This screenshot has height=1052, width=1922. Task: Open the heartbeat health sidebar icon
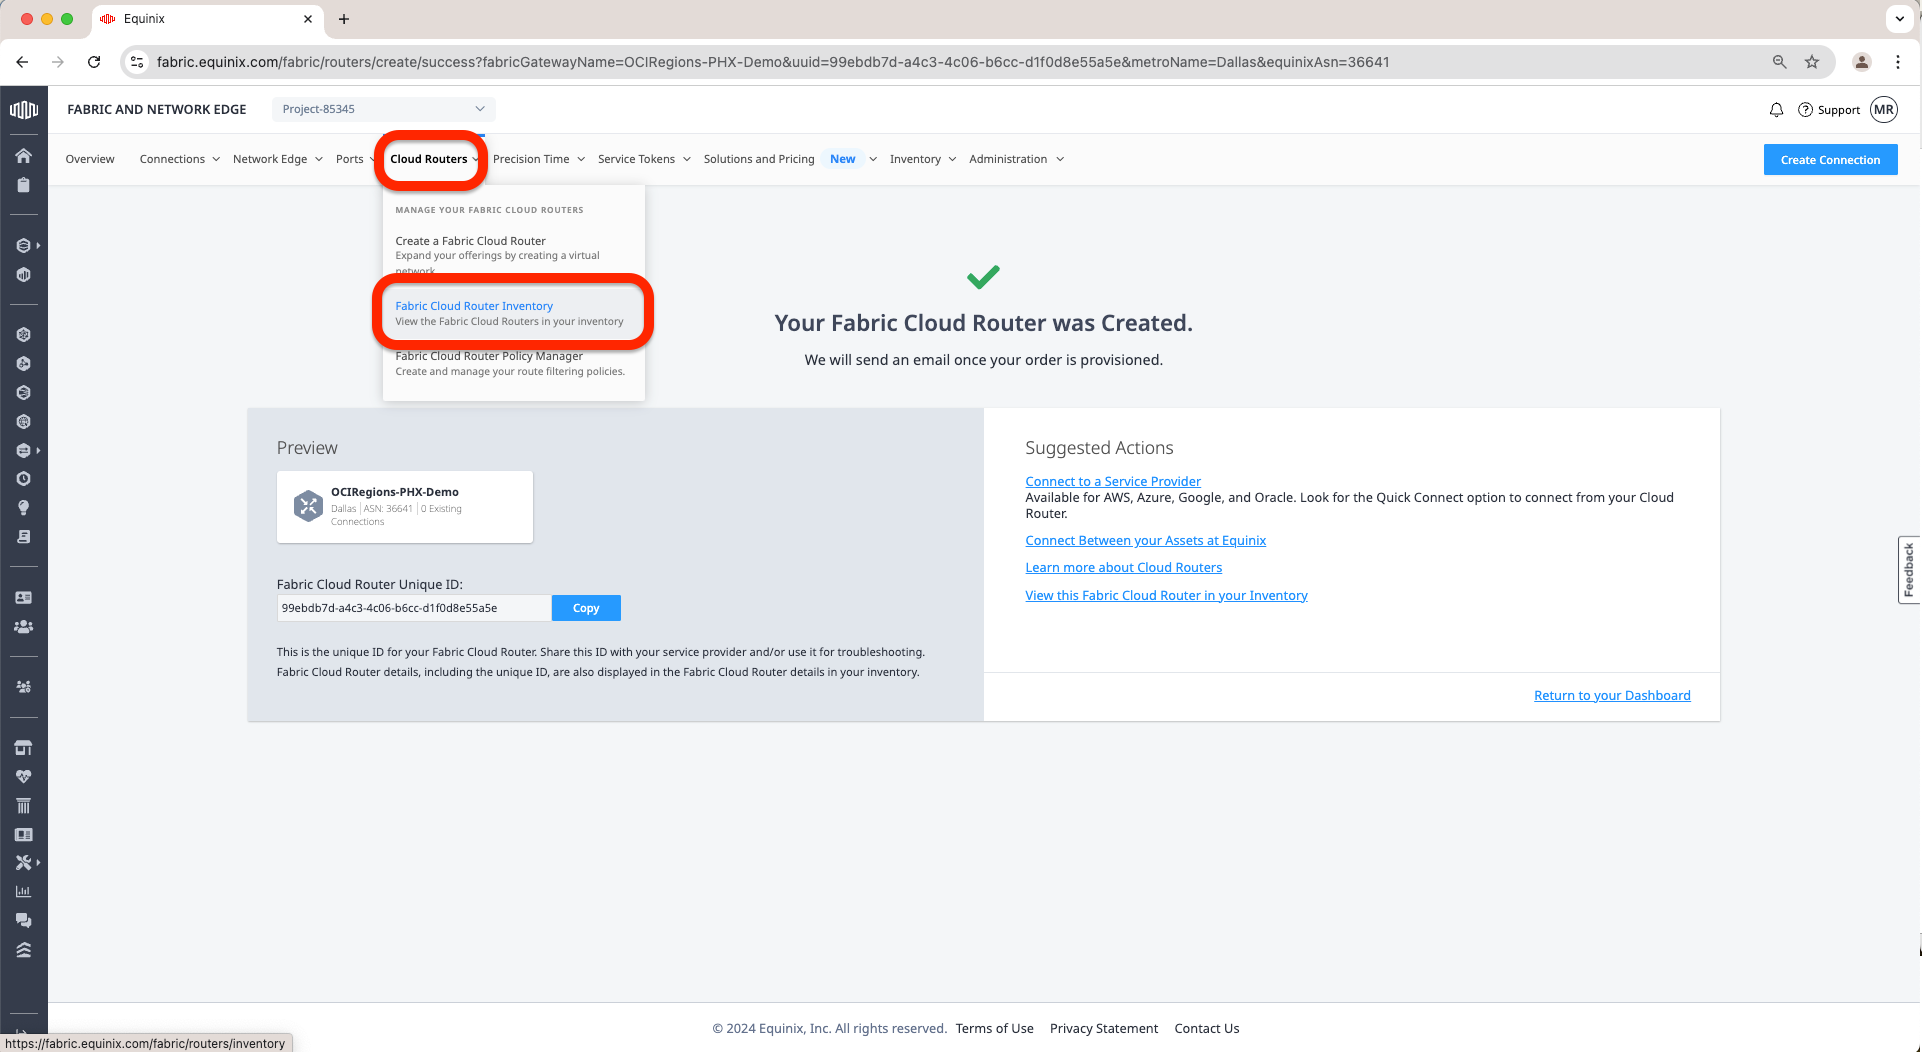click(23, 777)
